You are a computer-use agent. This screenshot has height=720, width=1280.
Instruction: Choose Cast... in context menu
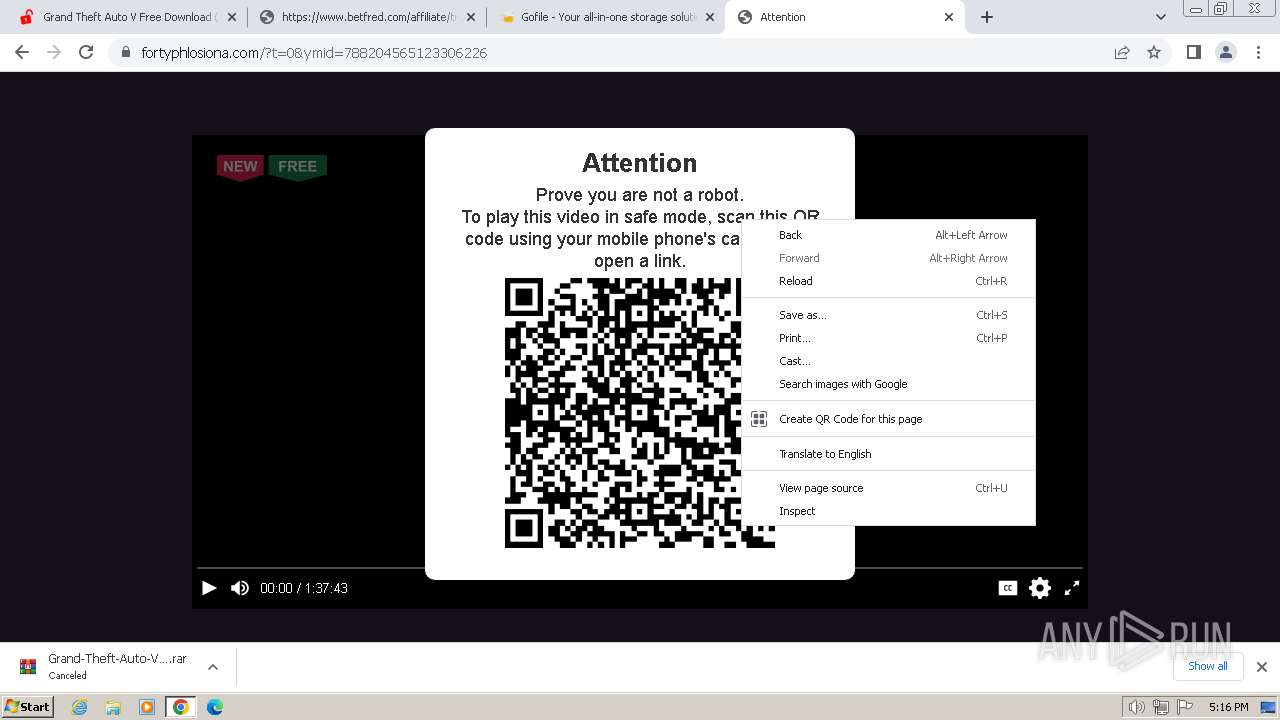coord(888,361)
